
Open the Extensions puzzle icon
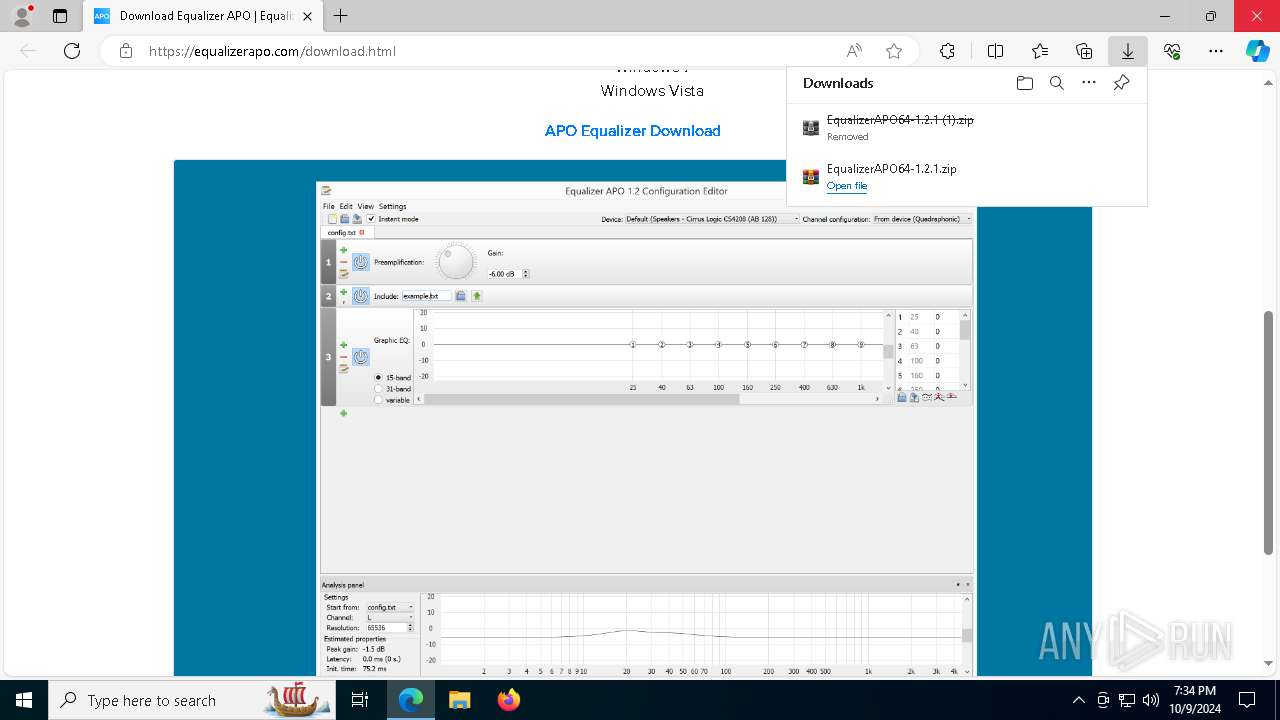point(947,51)
